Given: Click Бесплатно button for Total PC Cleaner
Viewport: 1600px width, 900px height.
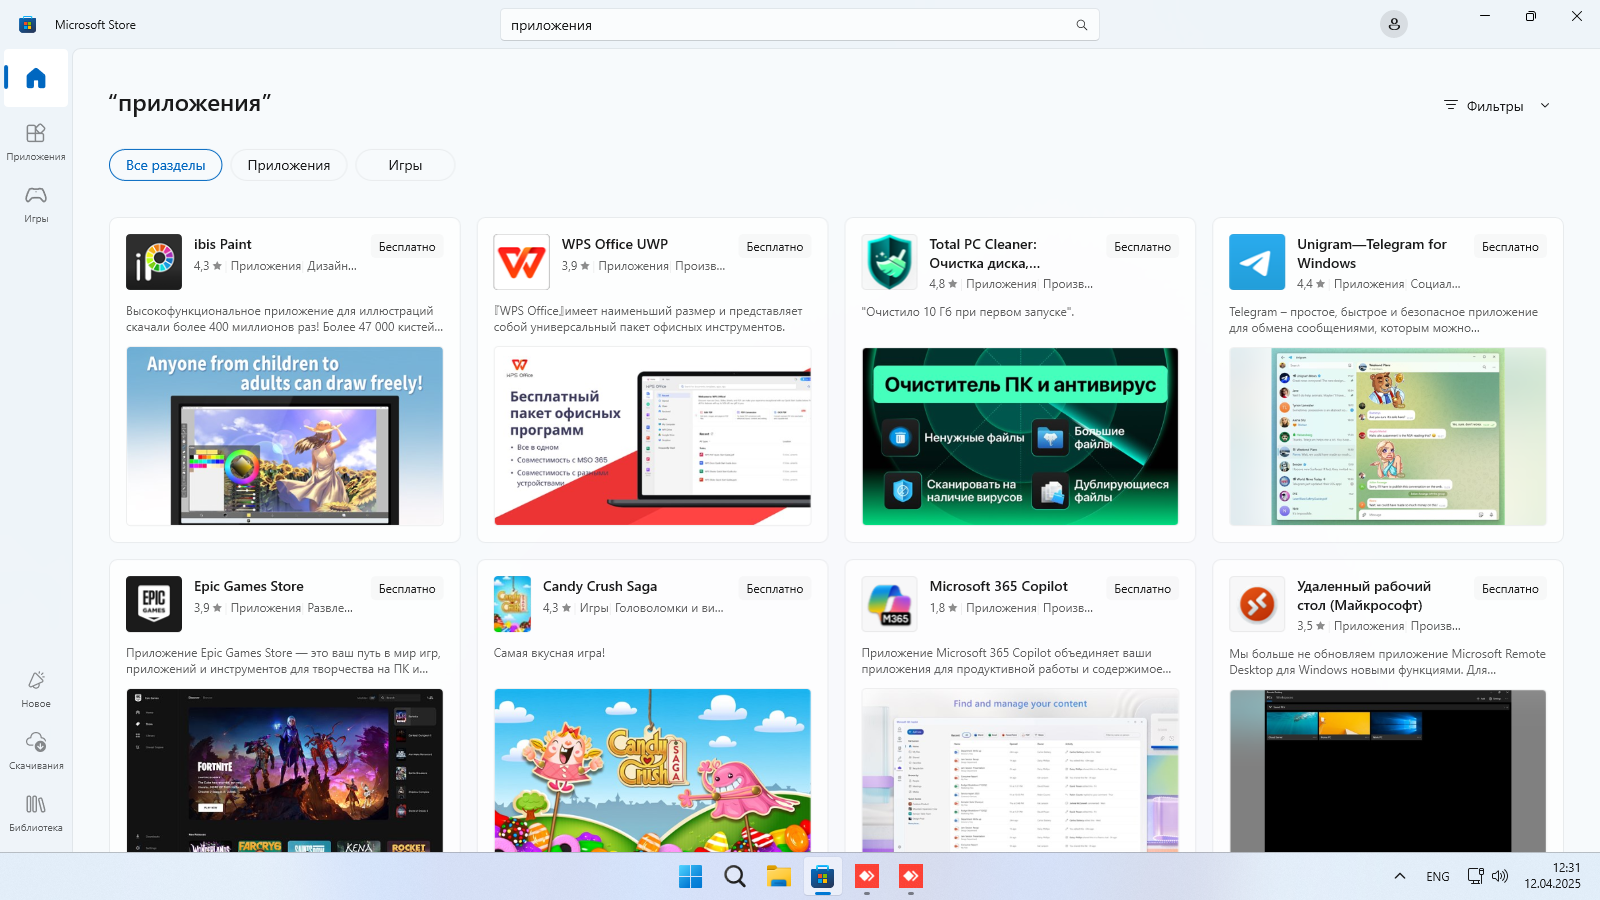Looking at the screenshot, I should pyautogui.click(x=1143, y=247).
